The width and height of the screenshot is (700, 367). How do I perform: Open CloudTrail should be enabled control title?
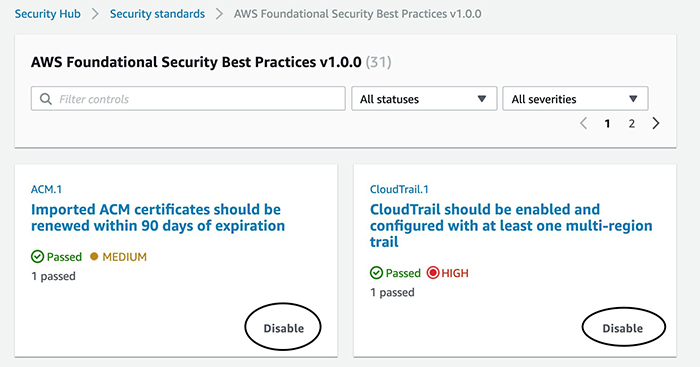[511, 225]
